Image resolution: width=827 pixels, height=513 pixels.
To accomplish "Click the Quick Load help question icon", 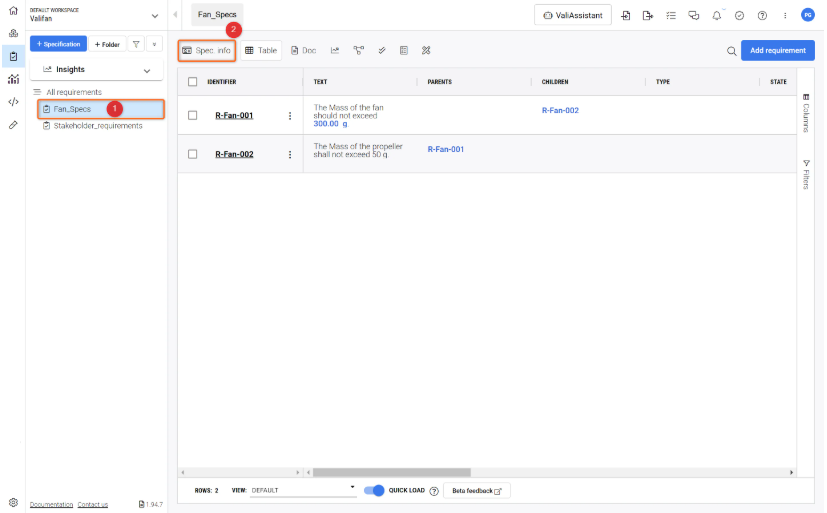I will pyautogui.click(x=434, y=491).
